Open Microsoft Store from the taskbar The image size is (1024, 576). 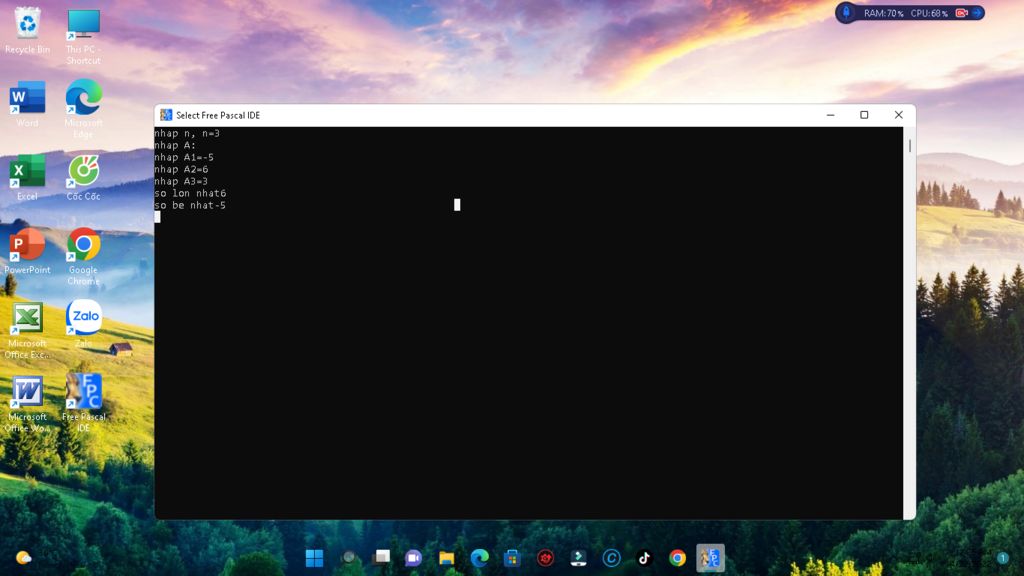click(x=512, y=558)
